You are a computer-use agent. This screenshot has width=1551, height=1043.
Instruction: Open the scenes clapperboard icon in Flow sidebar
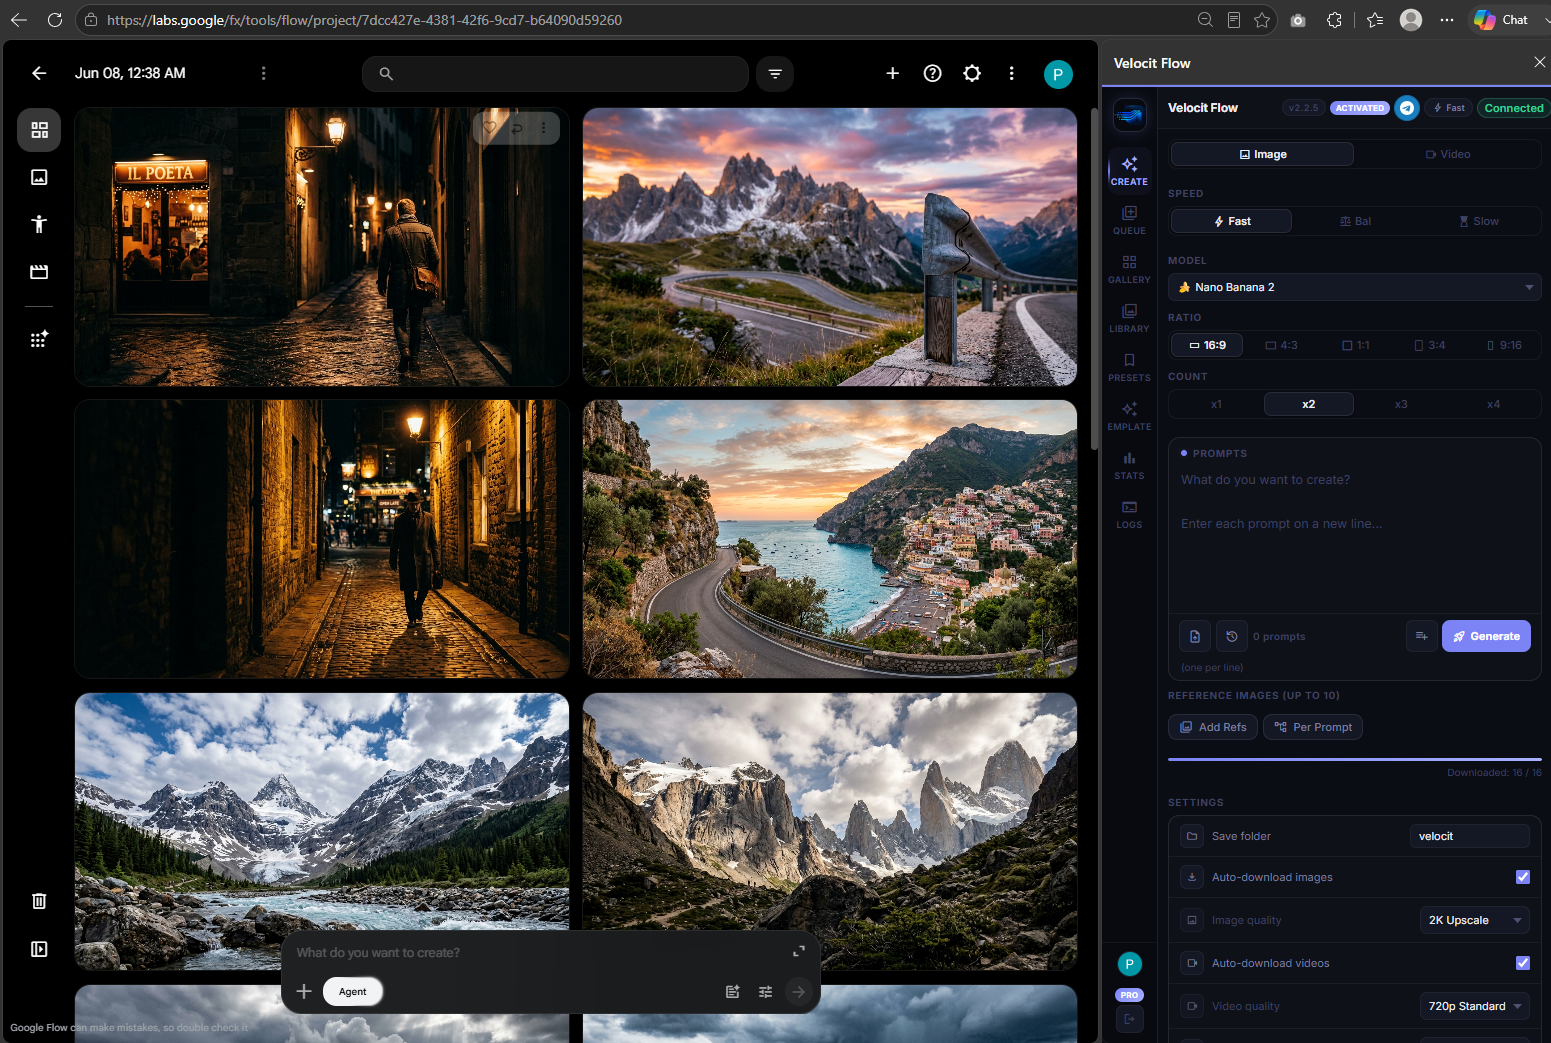coord(39,272)
